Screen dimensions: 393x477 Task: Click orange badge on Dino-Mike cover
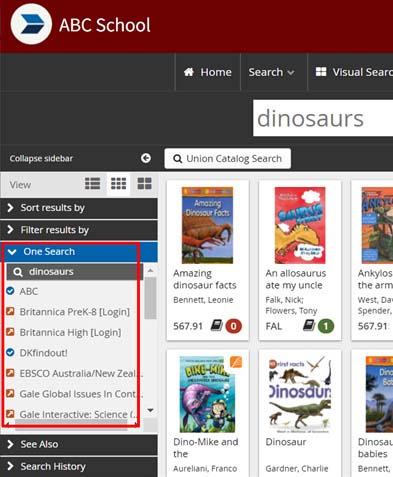[236, 362]
